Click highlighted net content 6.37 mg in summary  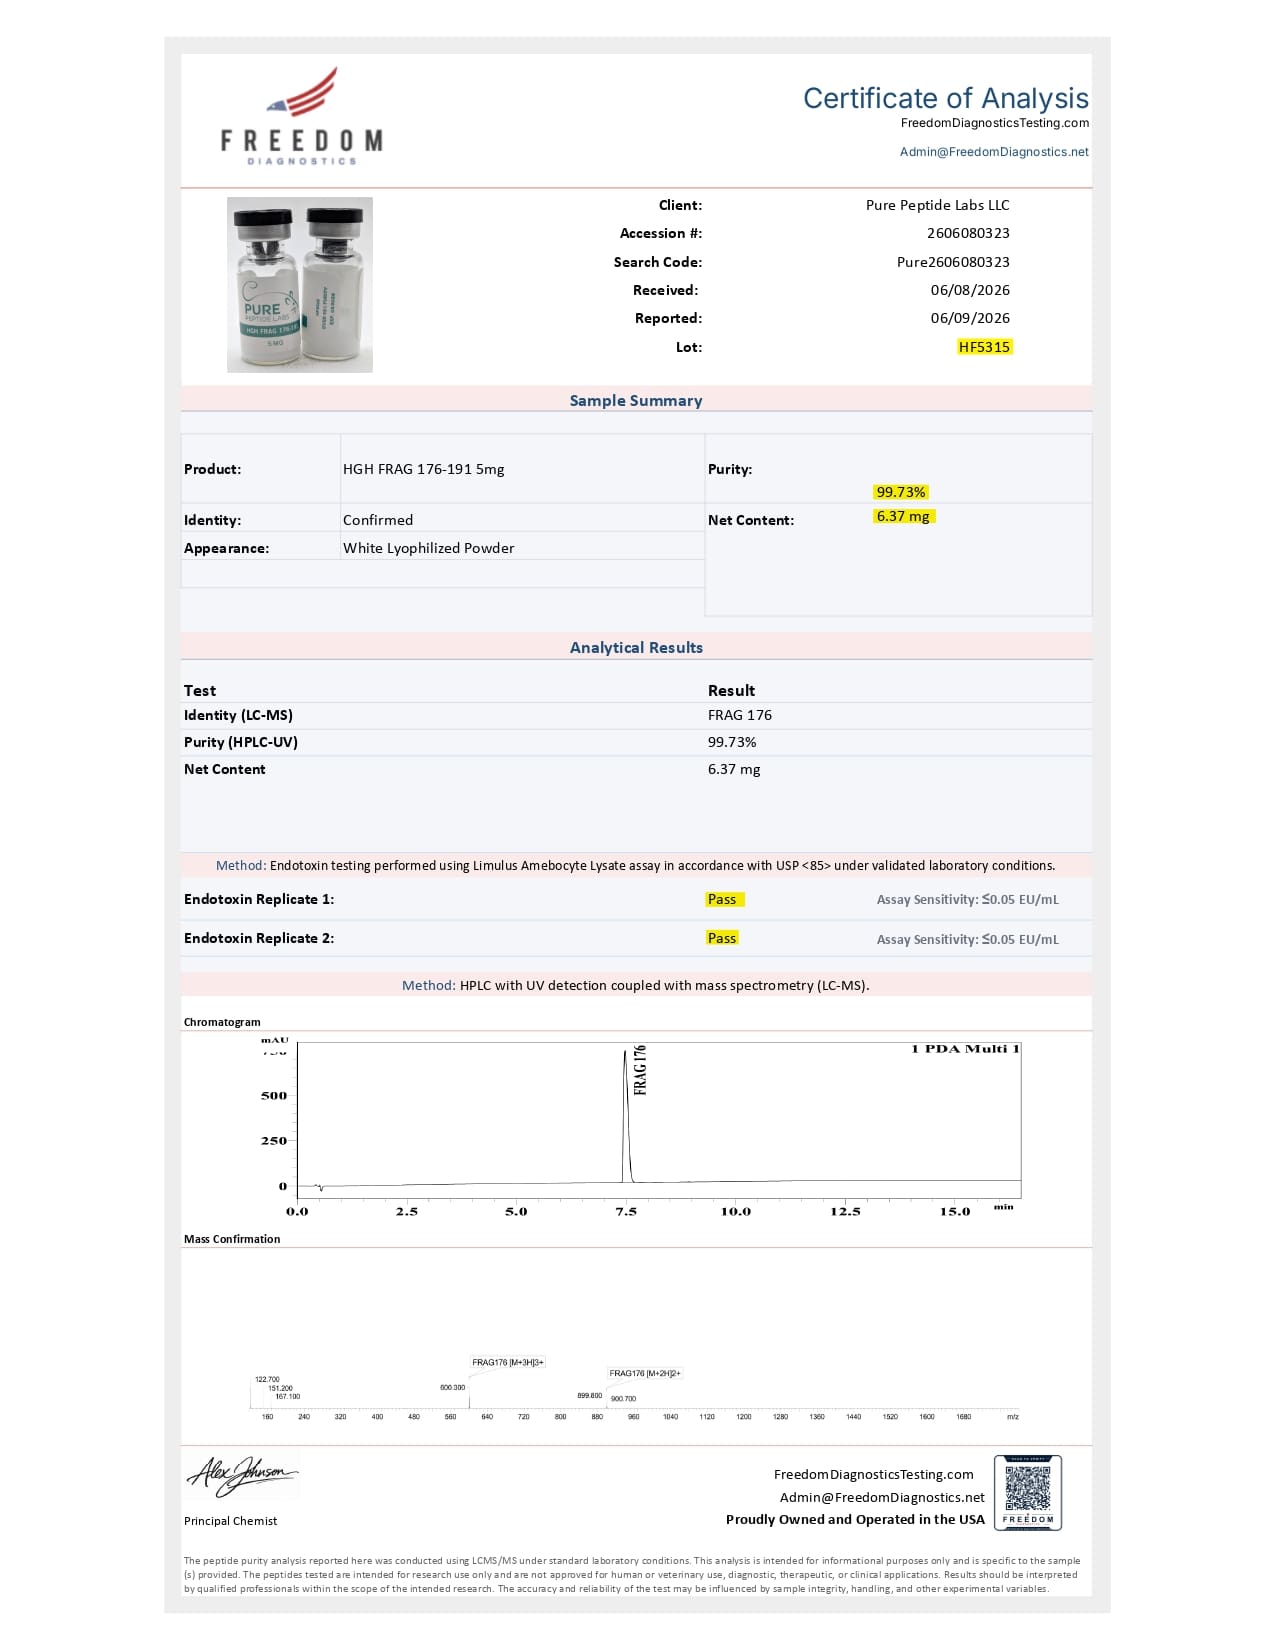[904, 516]
